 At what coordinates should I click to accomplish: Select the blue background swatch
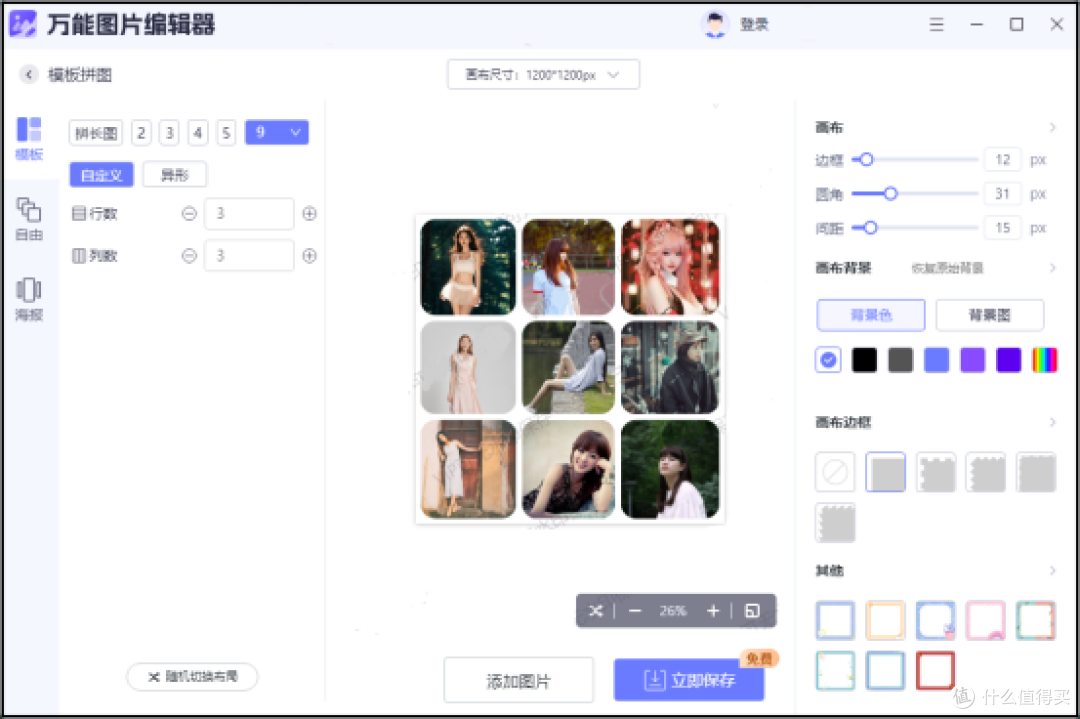click(936, 360)
